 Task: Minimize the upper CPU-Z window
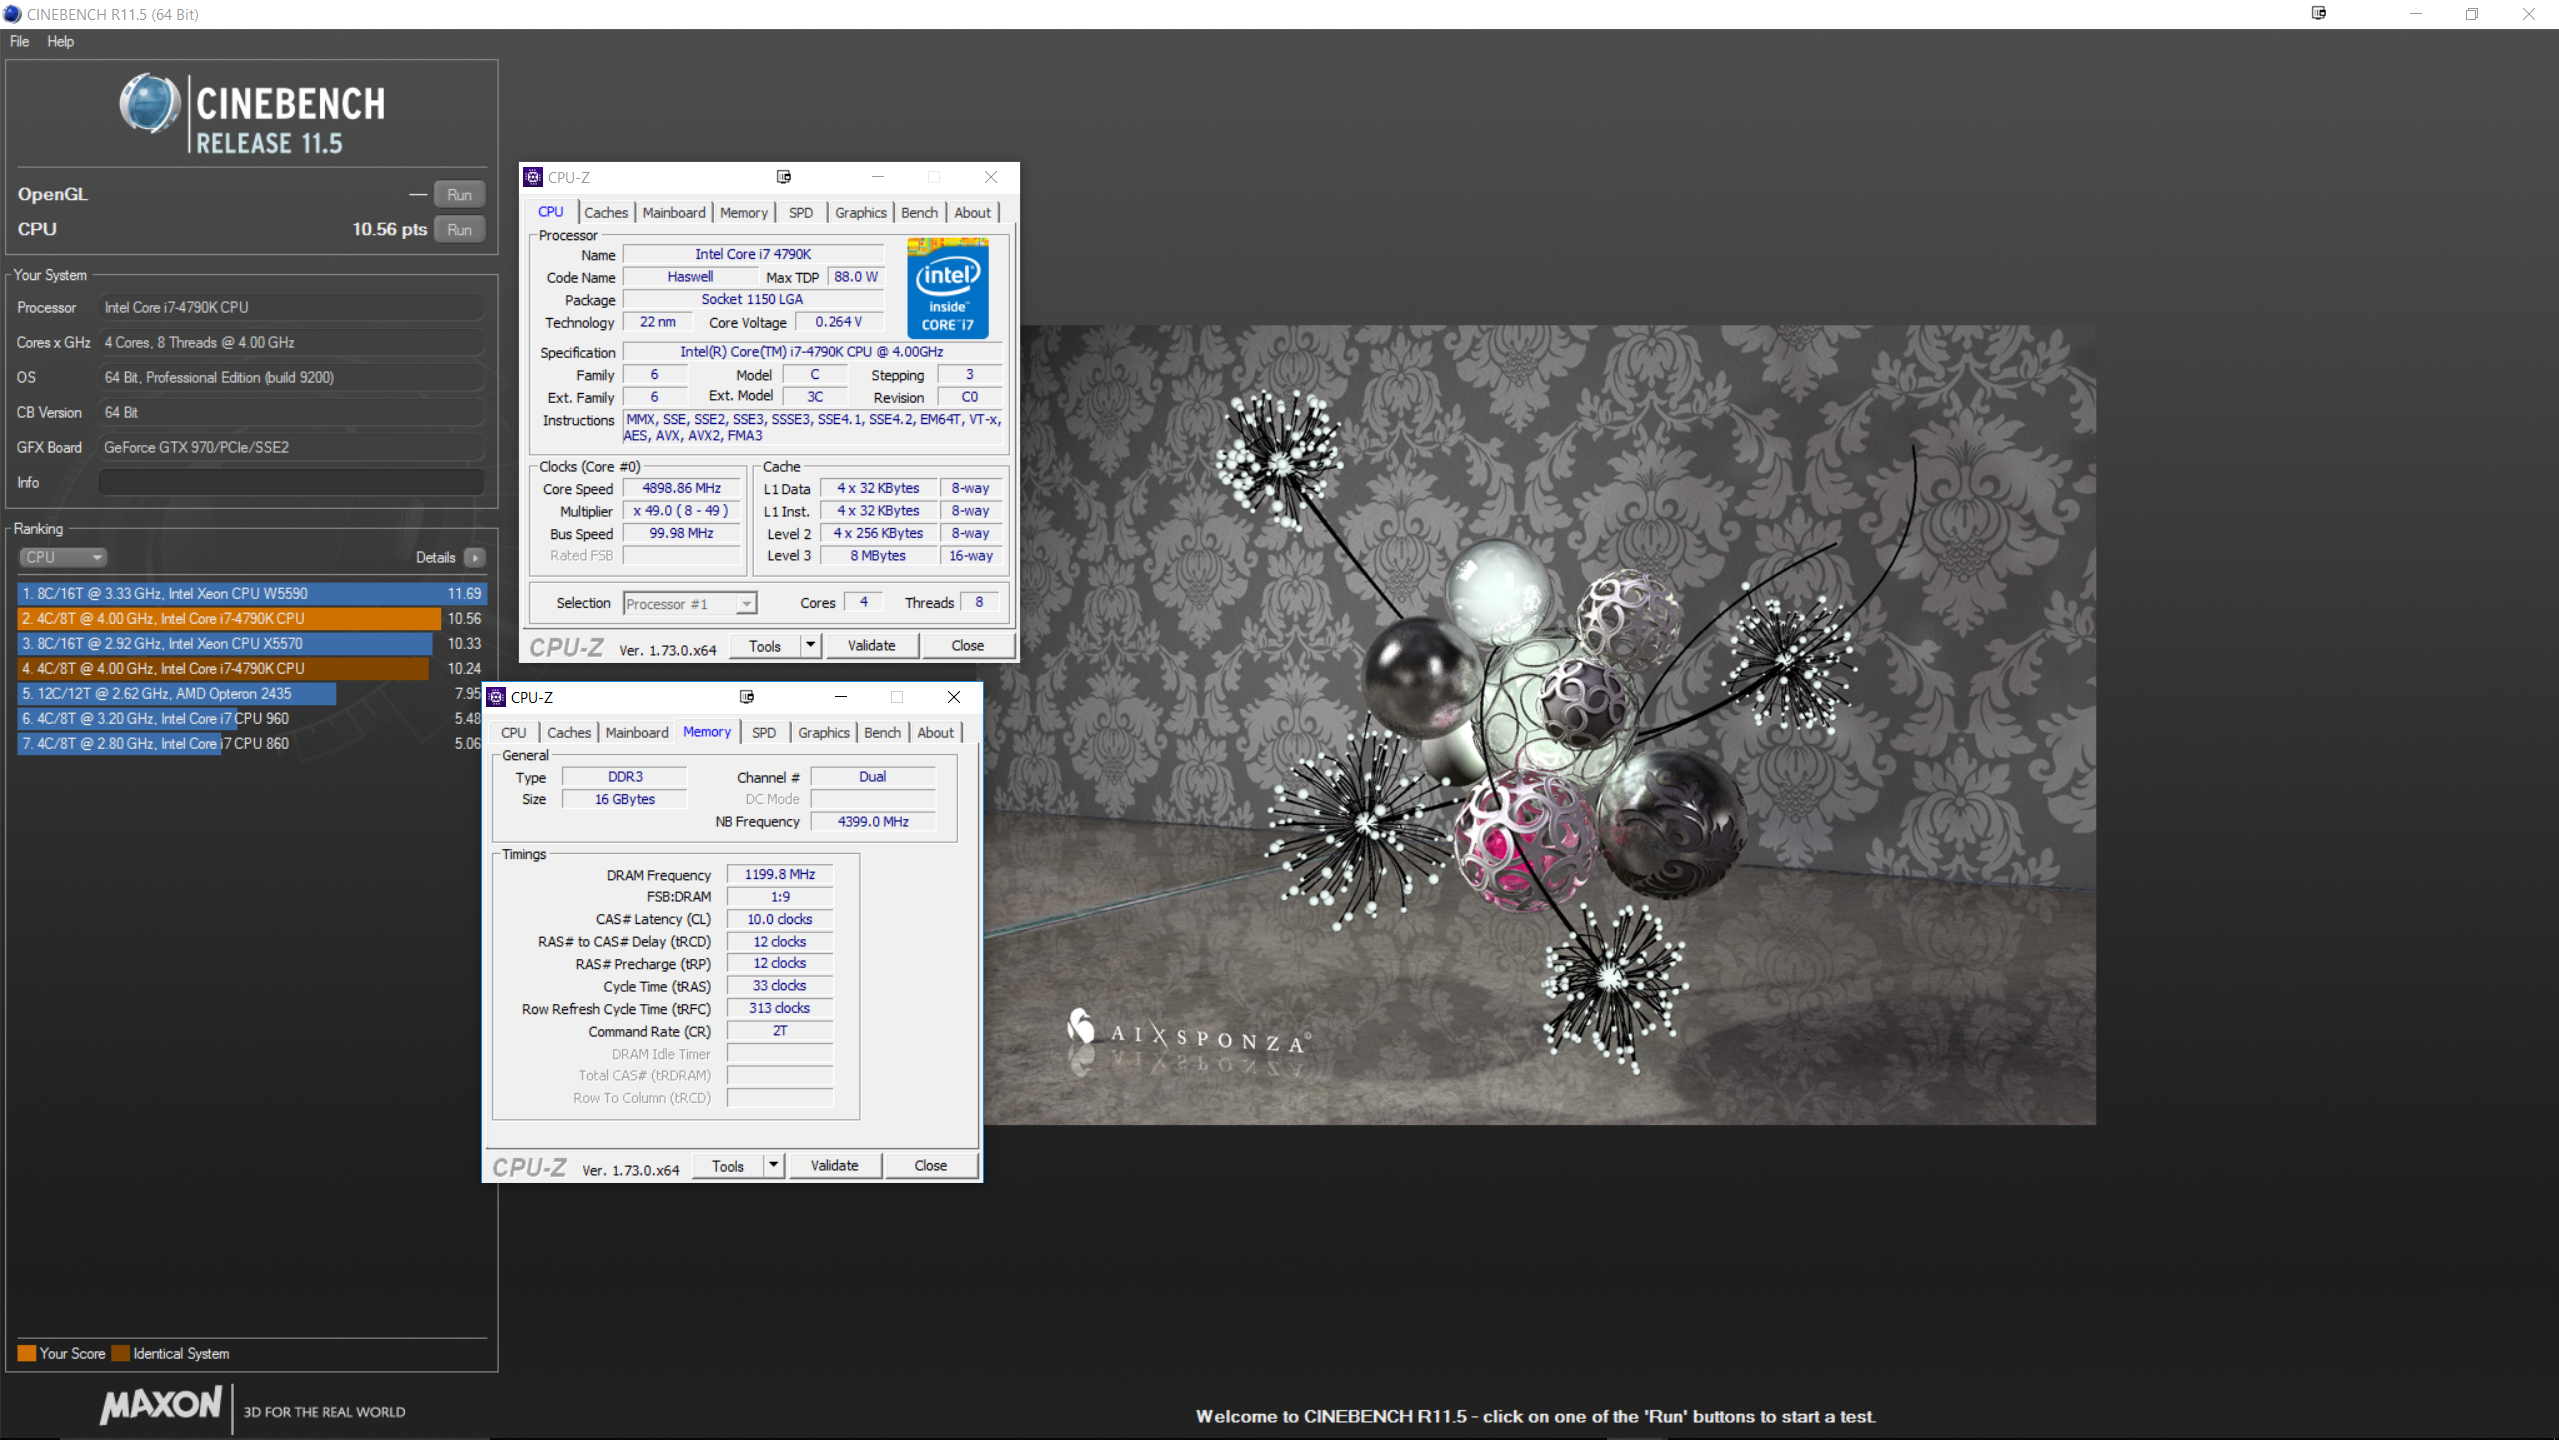click(x=878, y=177)
